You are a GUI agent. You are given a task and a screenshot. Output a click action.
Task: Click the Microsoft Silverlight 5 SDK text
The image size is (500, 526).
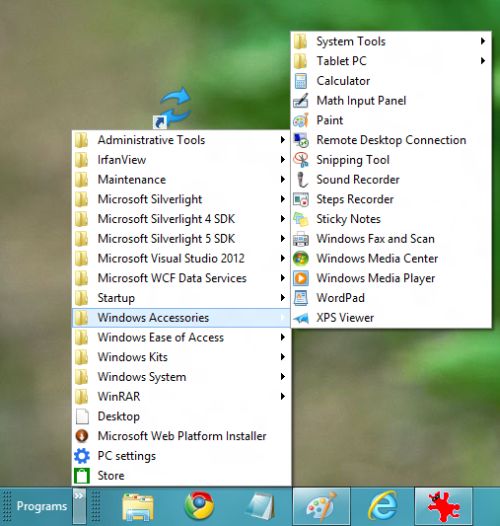coord(166,239)
